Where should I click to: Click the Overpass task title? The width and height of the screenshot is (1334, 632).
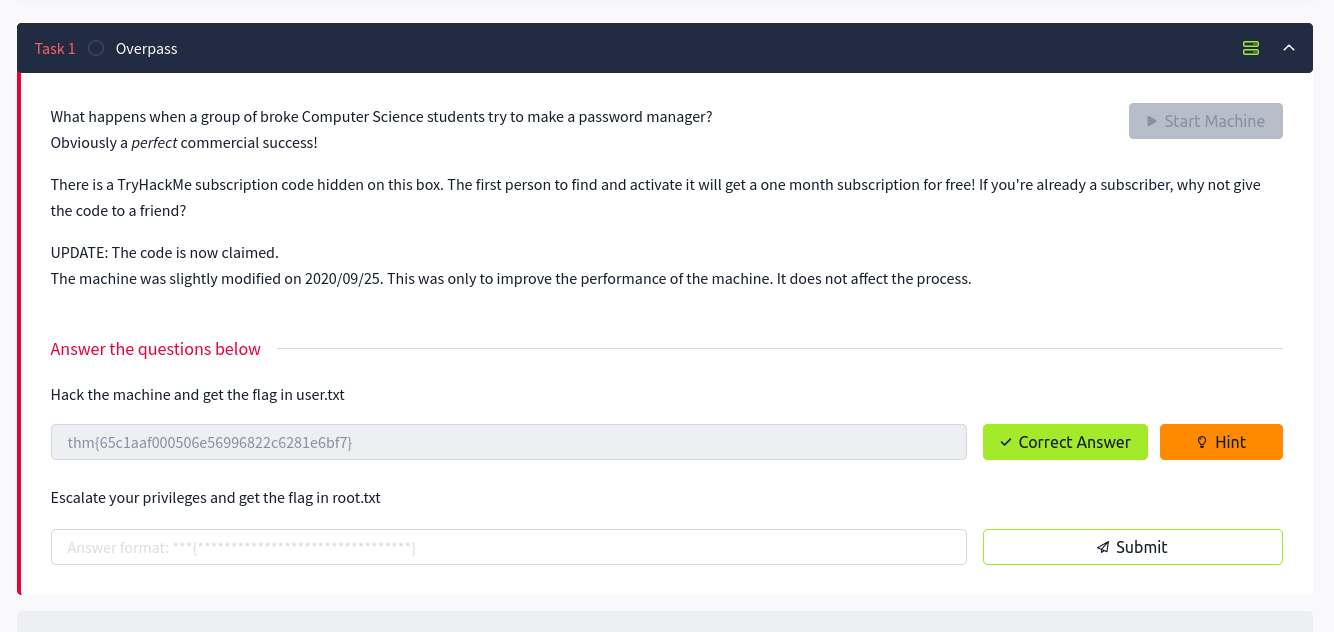146,48
